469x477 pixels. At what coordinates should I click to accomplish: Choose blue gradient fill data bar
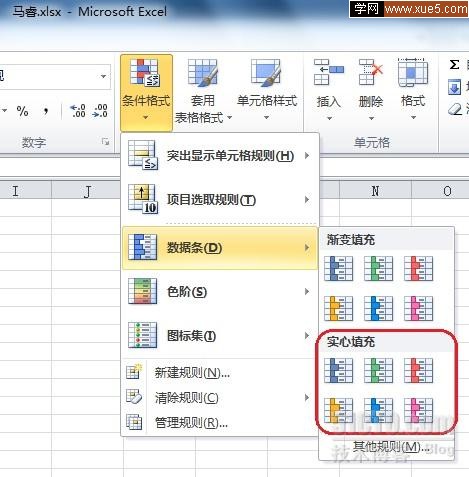click(338, 269)
